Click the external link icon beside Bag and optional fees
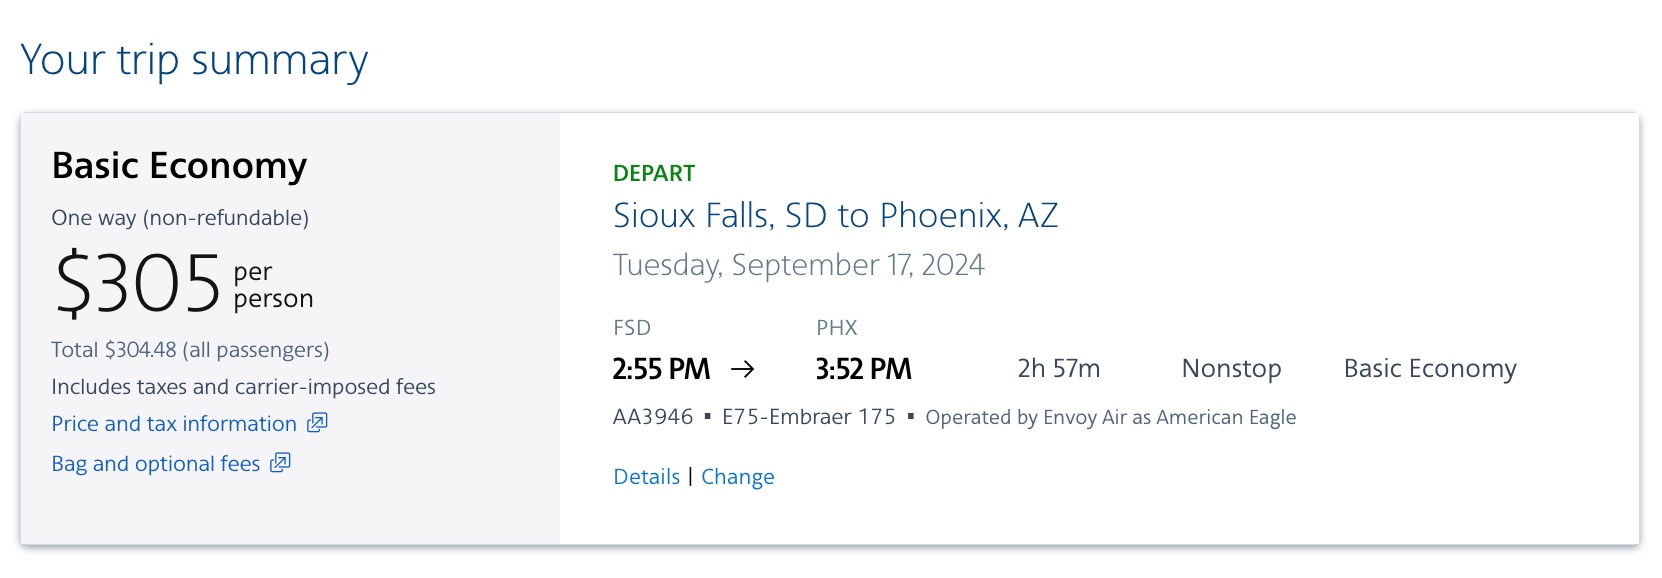 coord(282,463)
